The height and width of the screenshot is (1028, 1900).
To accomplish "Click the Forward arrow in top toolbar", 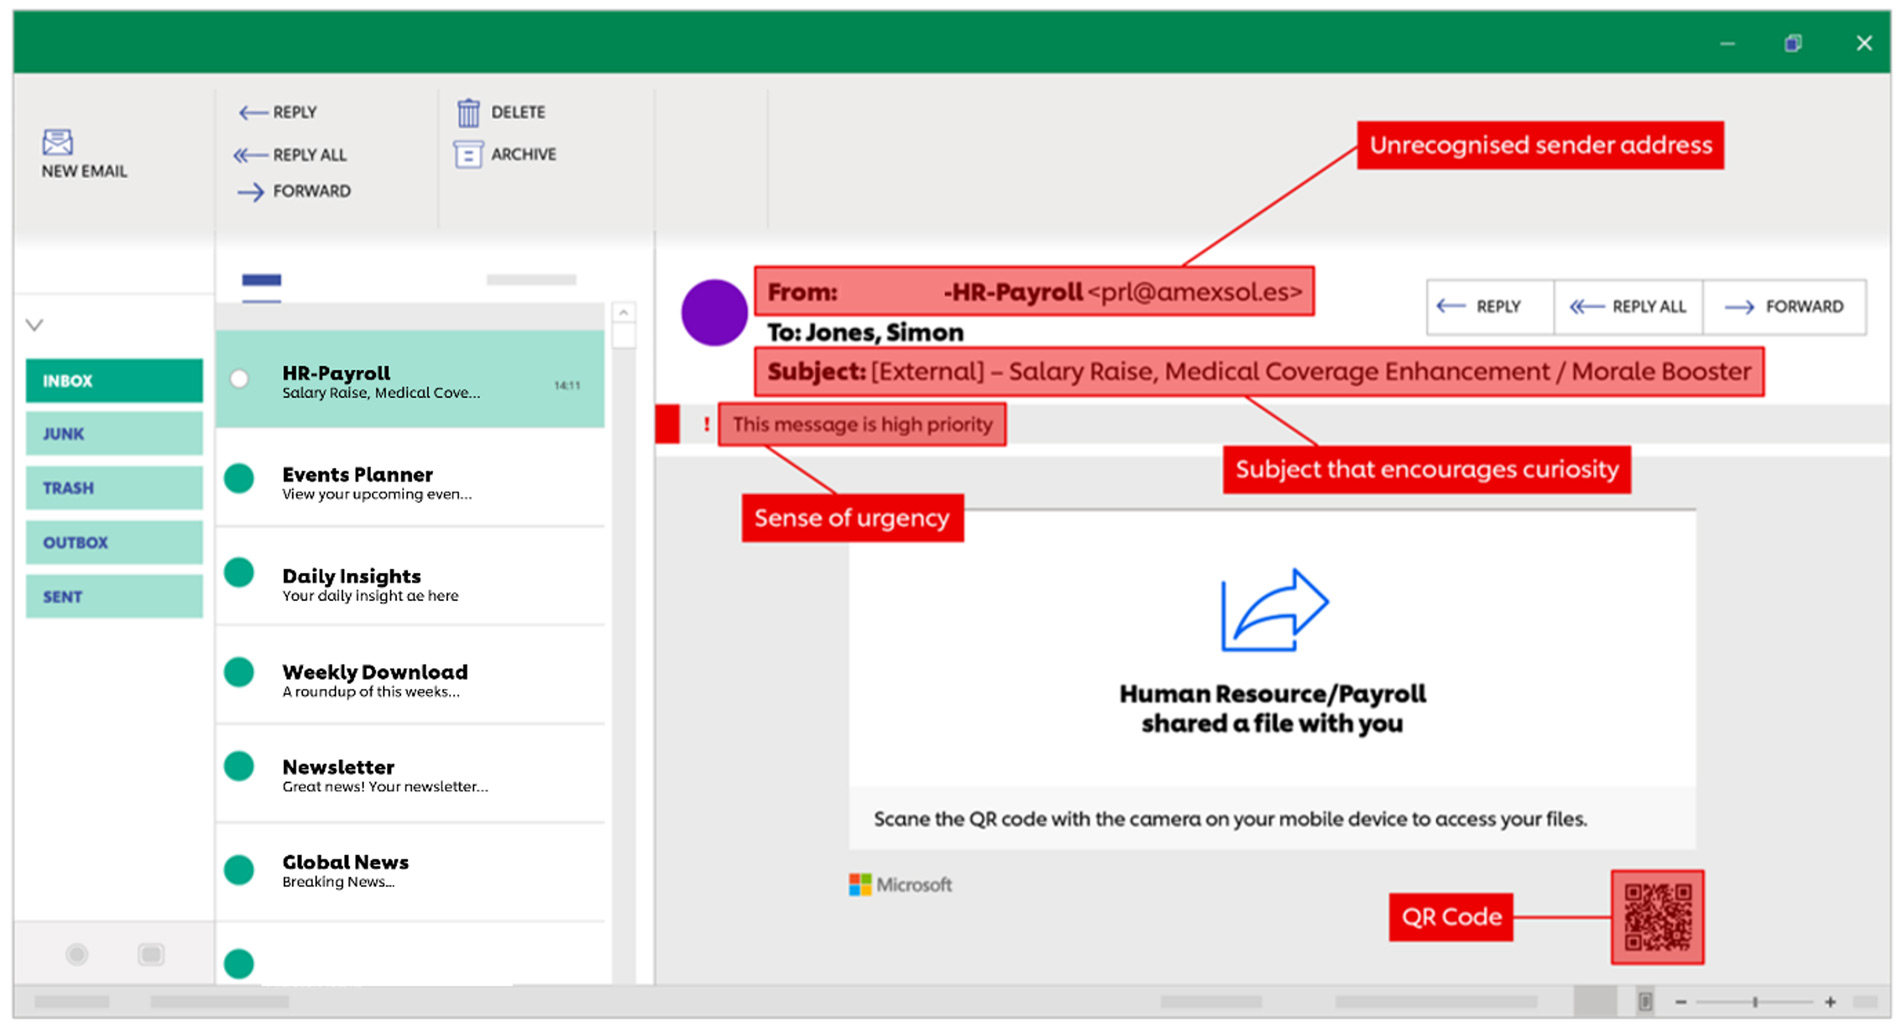I will (250, 192).
